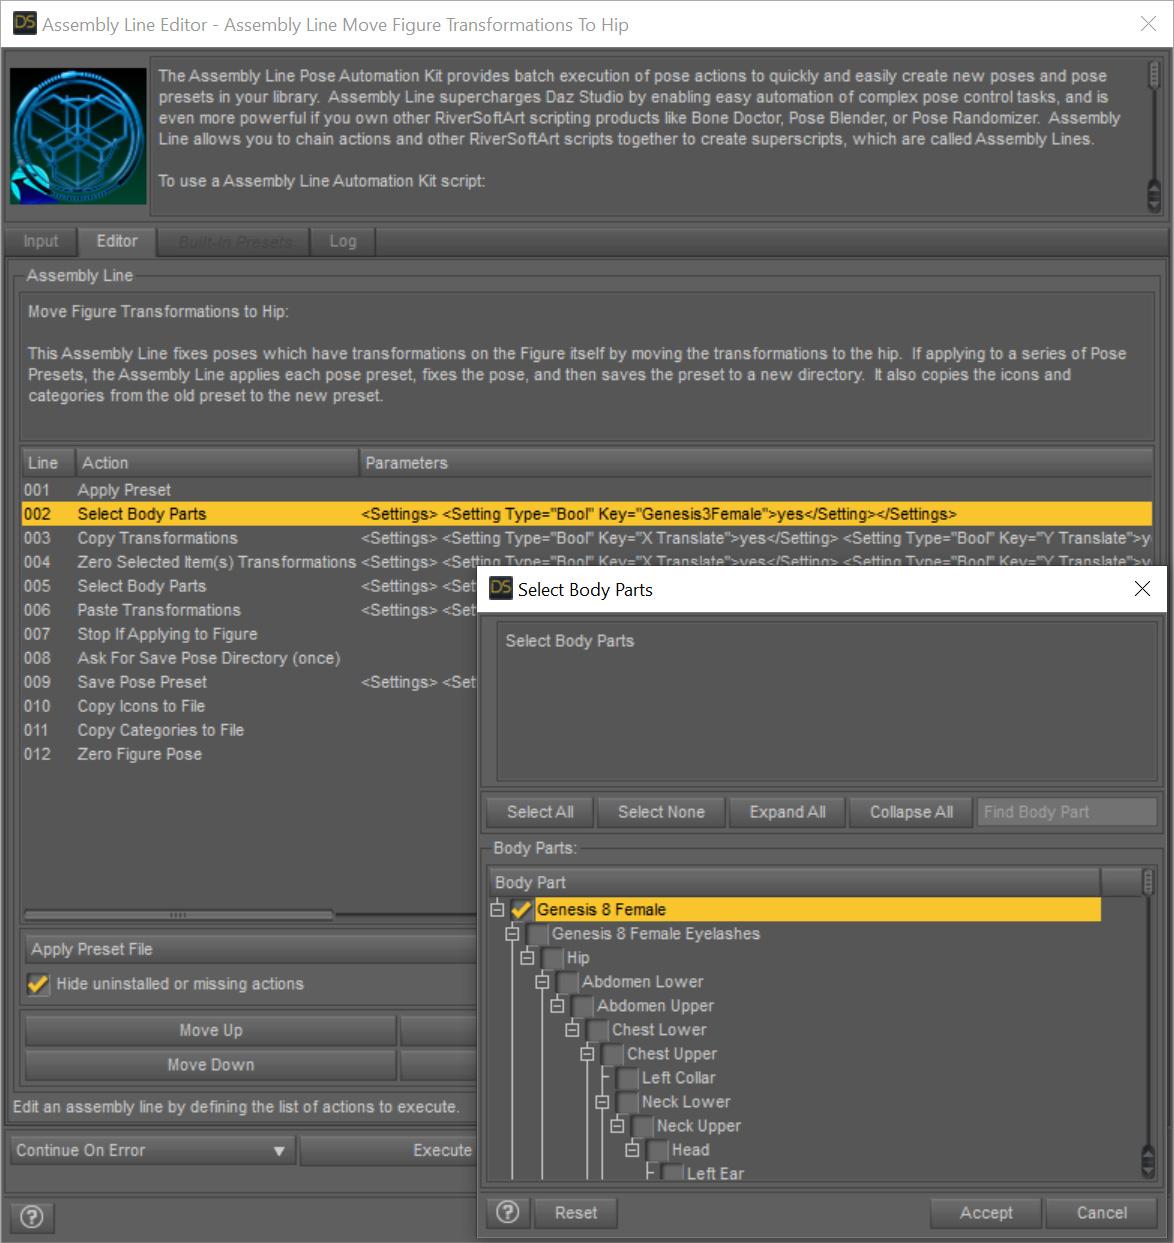Click the description text vertical scrollbar
Viewport: 1174px width, 1243px height.
[x=1153, y=136]
